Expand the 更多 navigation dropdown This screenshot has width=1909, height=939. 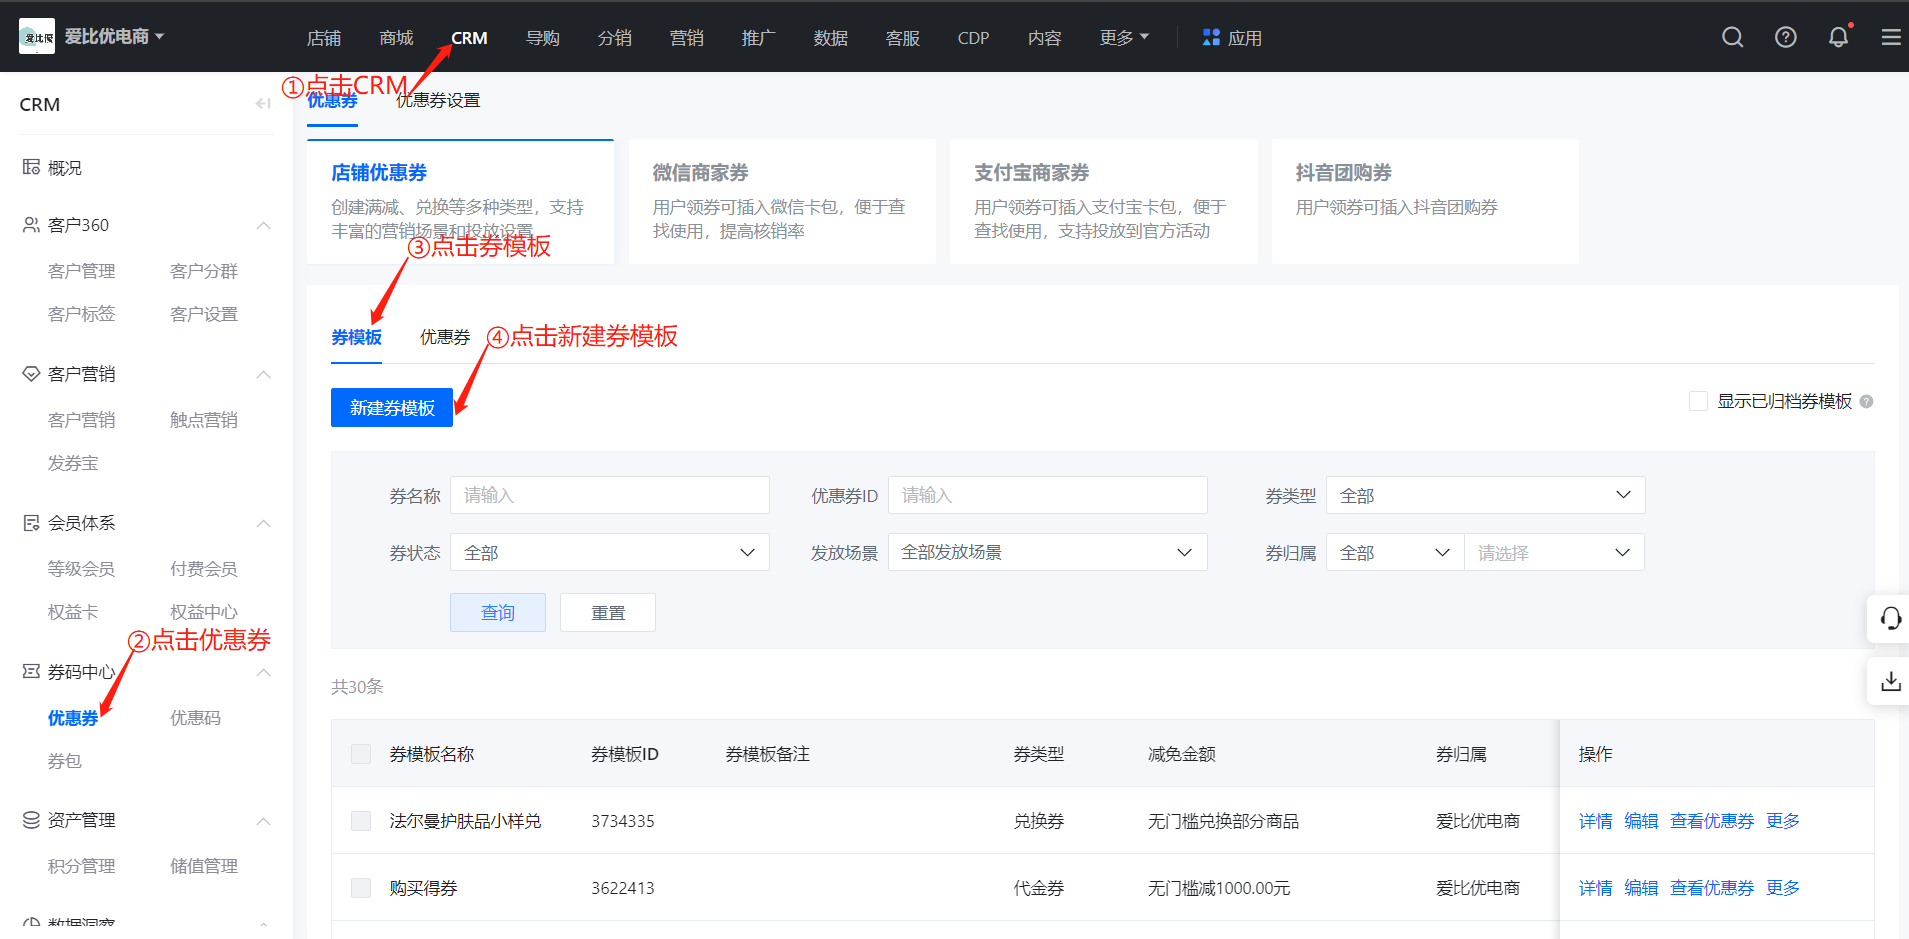click(x=1124, y=37)
